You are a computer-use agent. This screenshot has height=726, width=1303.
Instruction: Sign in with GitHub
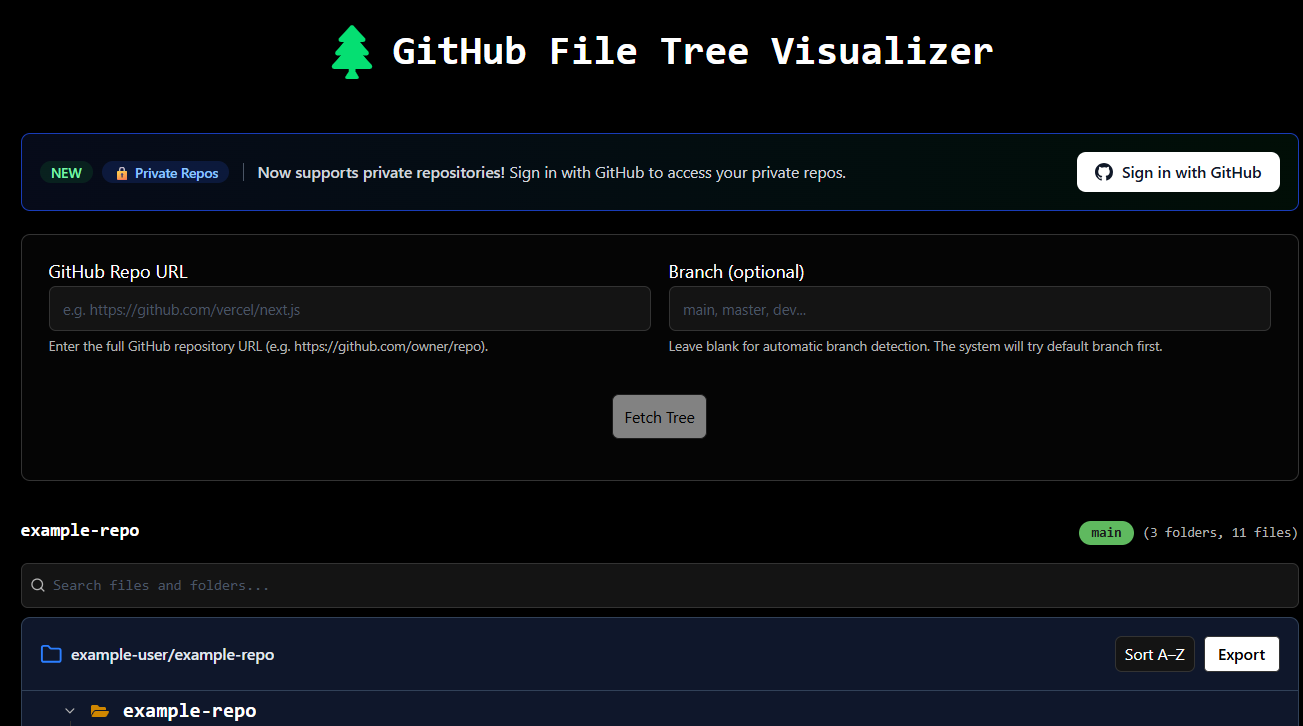pos(1178,172)
